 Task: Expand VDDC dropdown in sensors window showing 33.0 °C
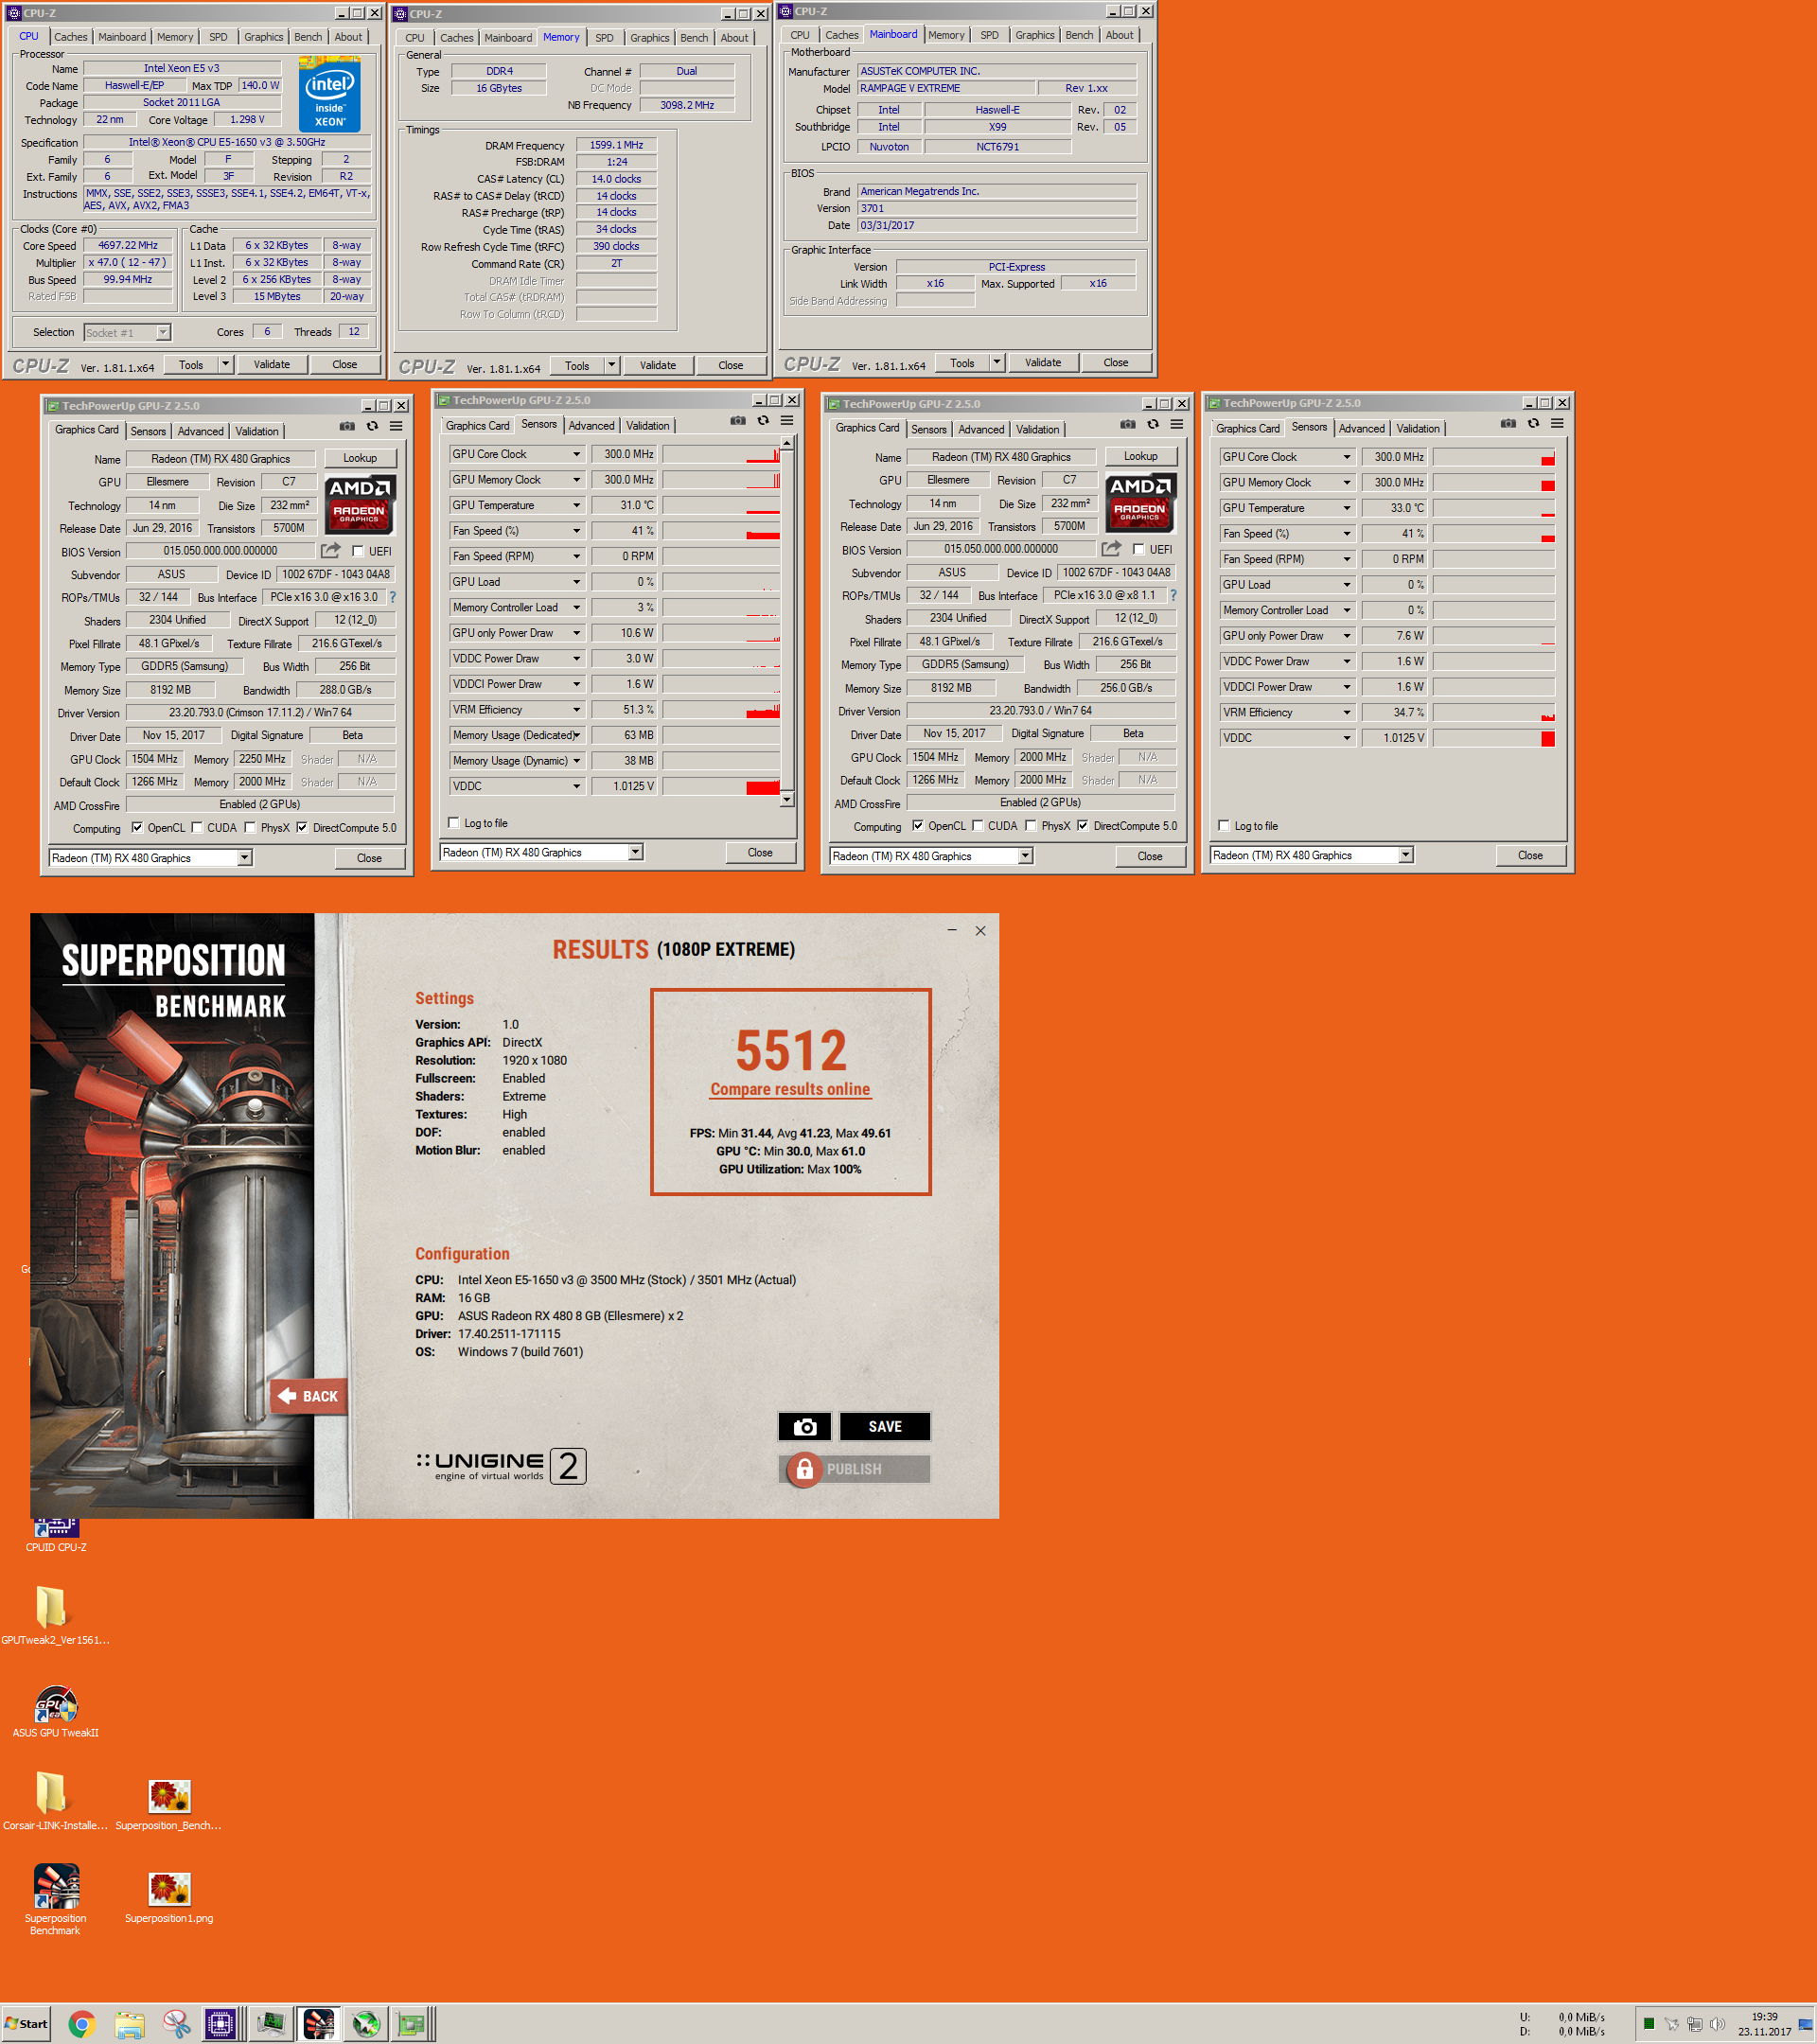(x=1346, y=738)
